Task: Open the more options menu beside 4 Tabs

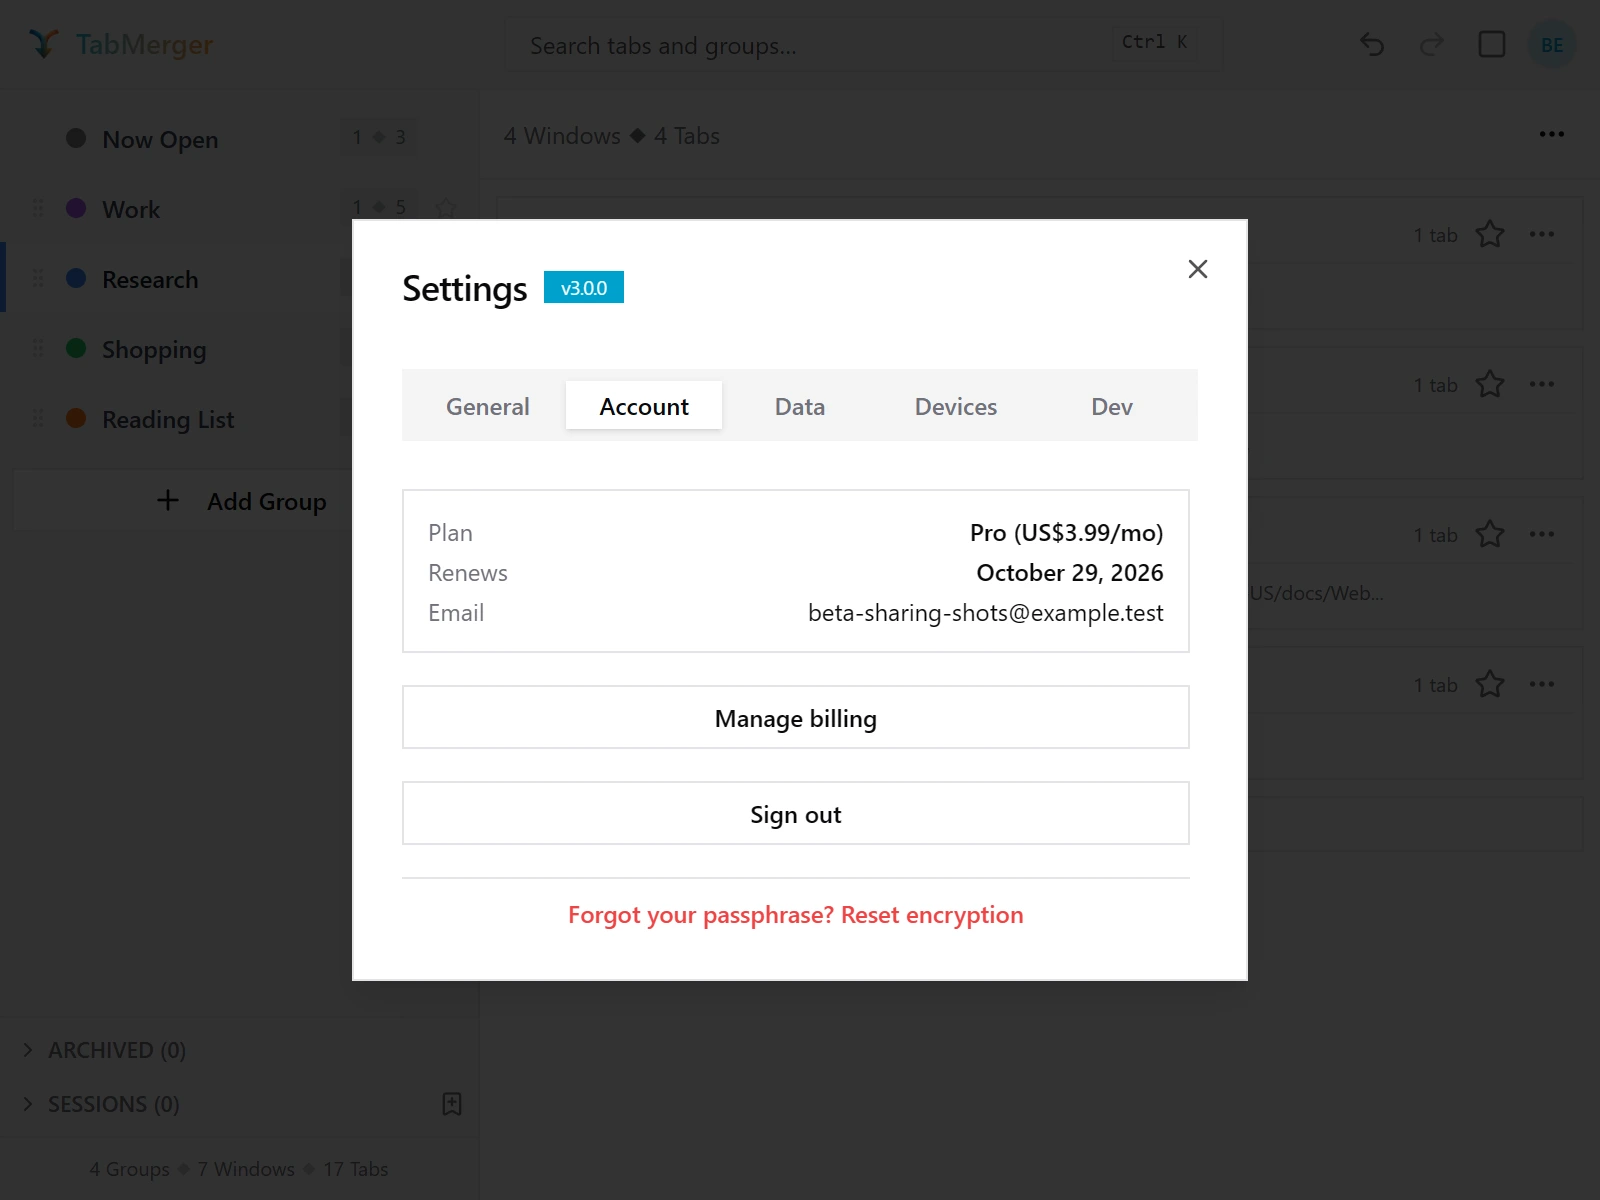Action: 1552,134
